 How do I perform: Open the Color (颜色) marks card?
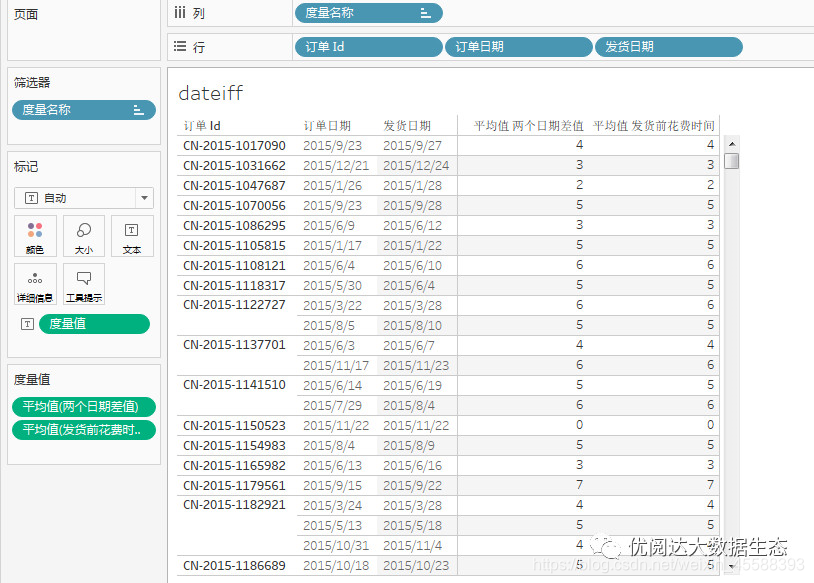click(35, 236)
